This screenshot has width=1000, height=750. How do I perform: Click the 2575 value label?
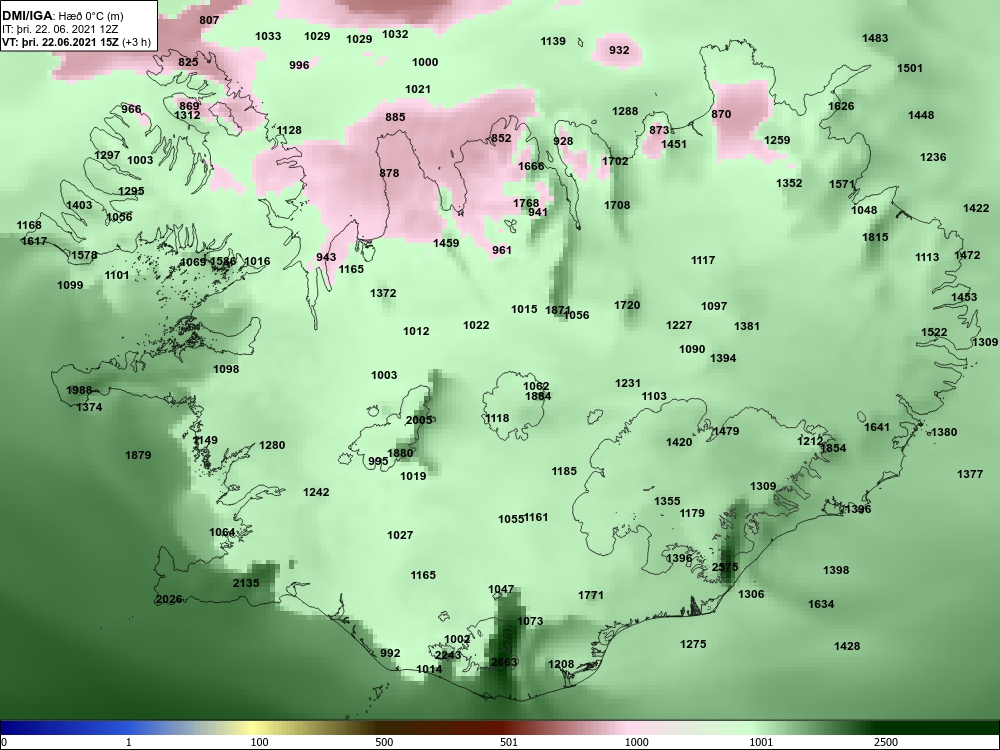[x=724, y=567]
